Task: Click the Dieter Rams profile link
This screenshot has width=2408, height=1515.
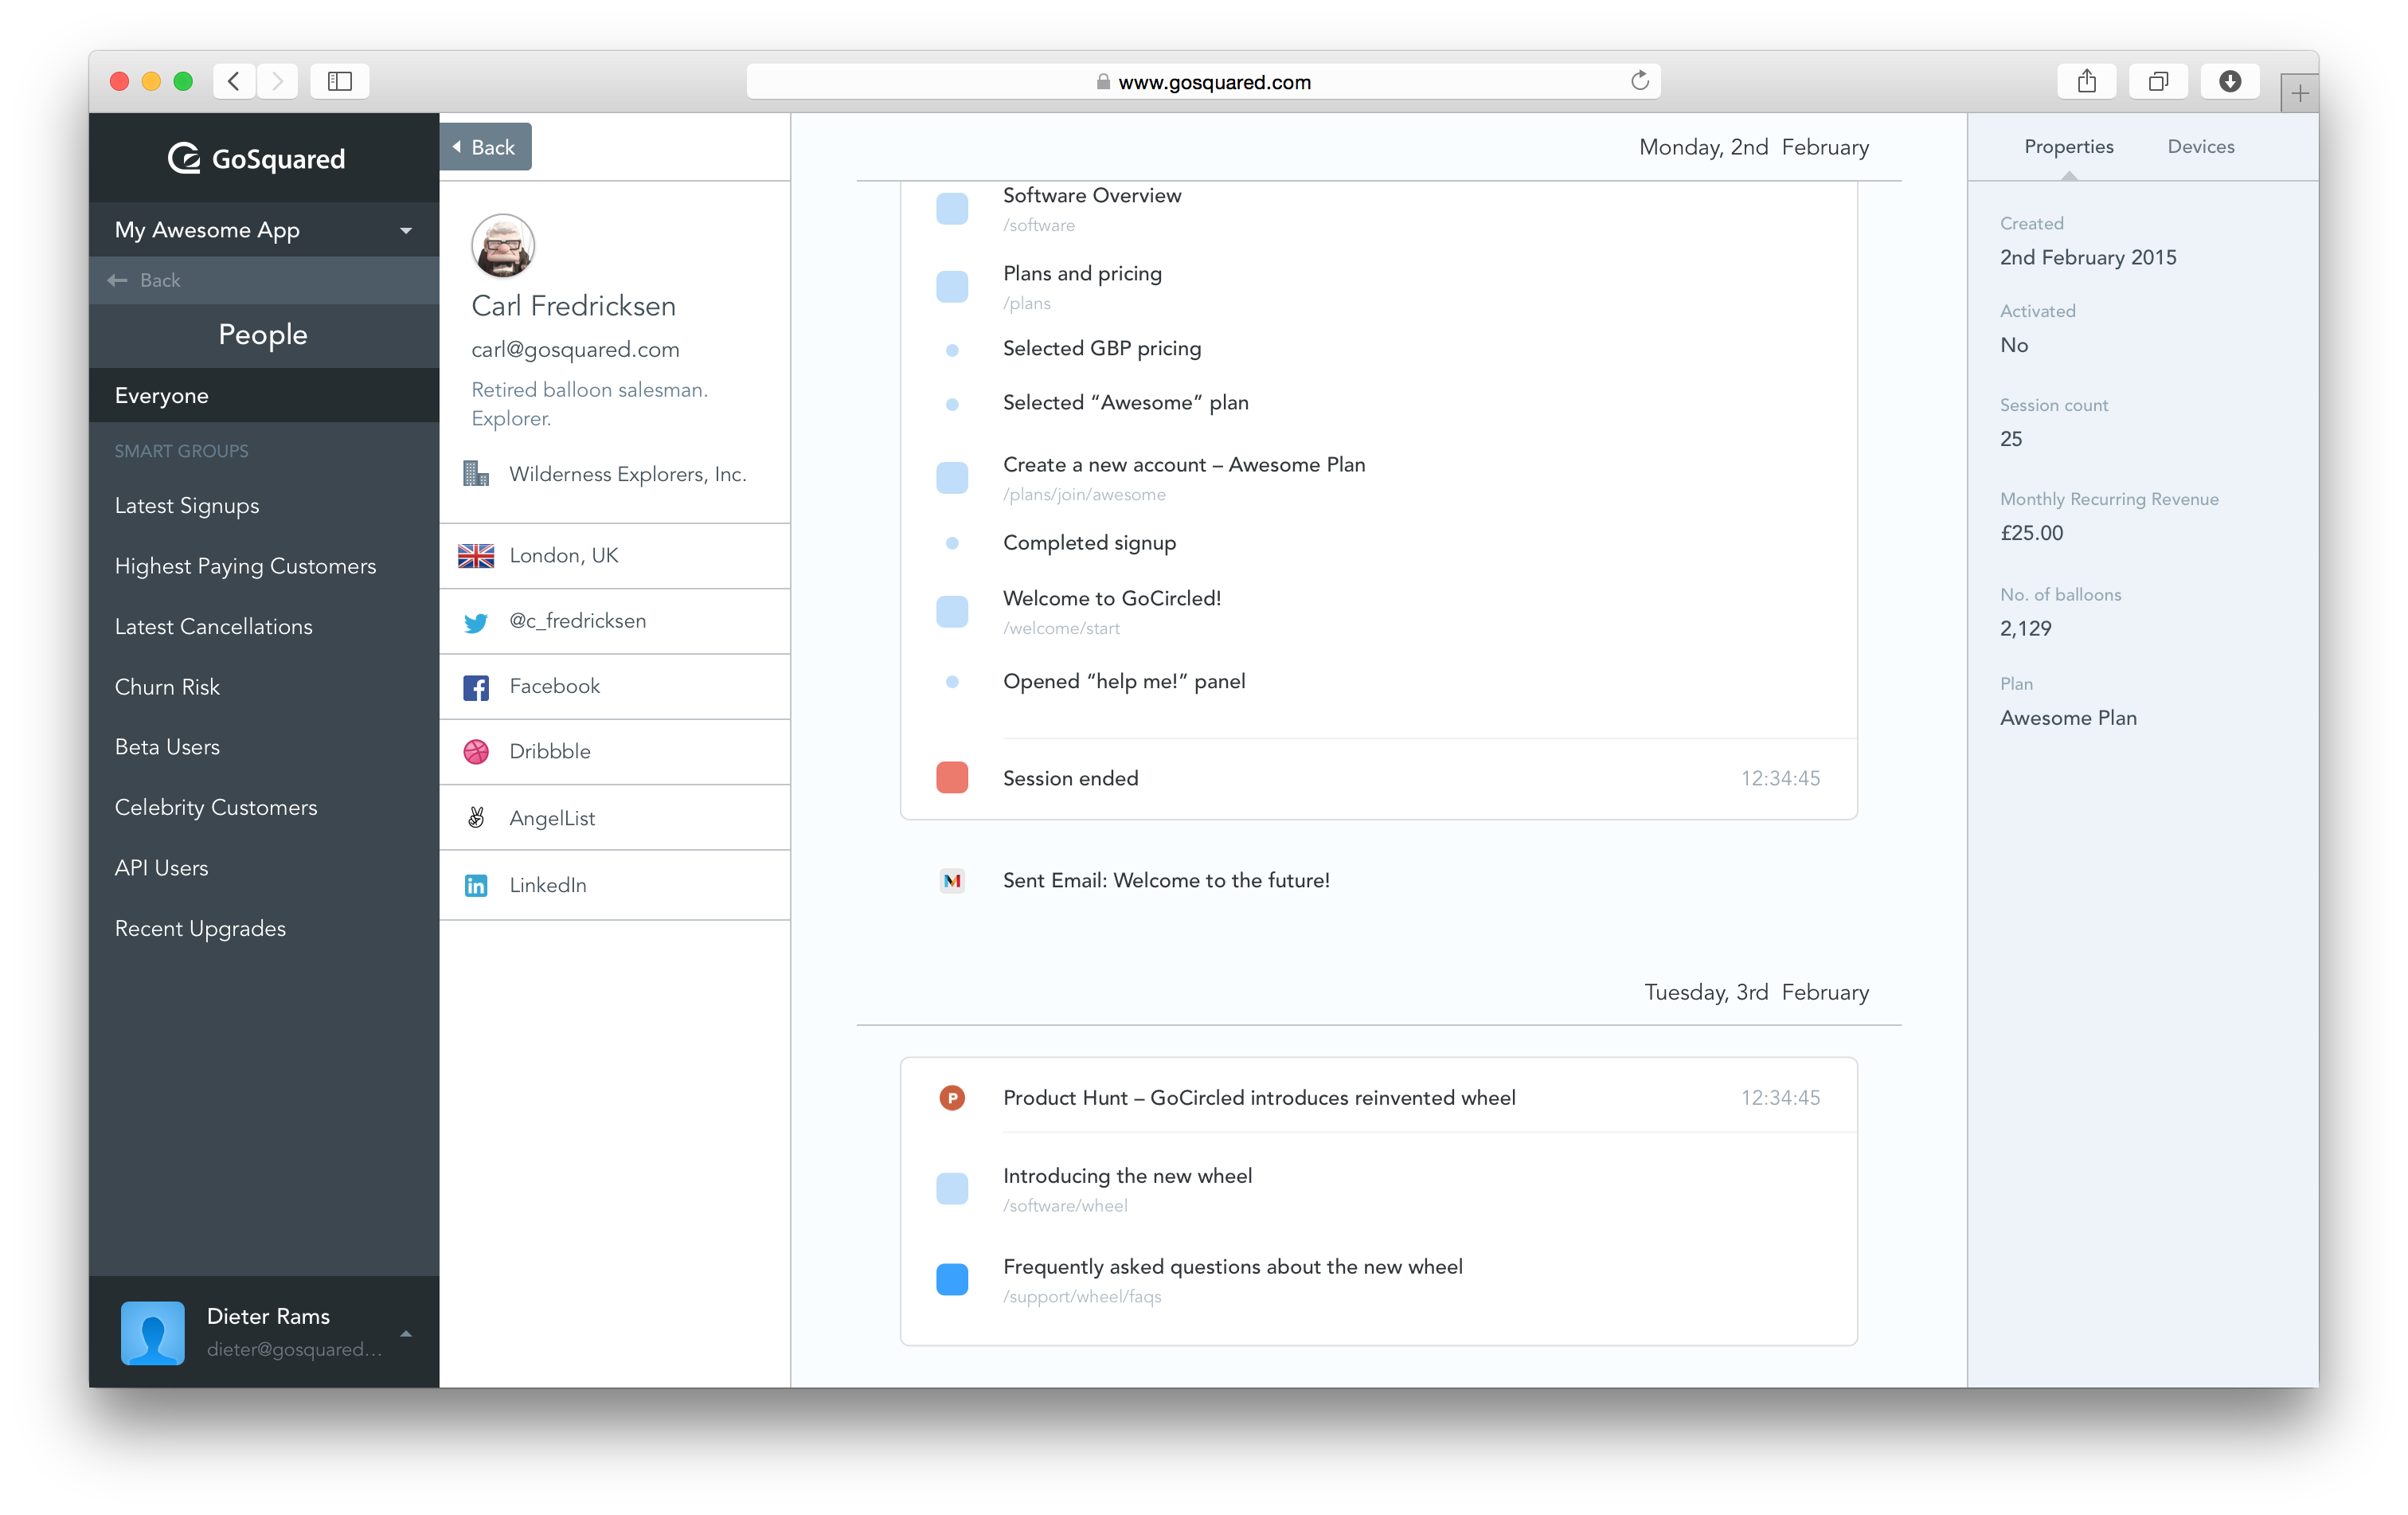Action: [x=258, y=1330]
